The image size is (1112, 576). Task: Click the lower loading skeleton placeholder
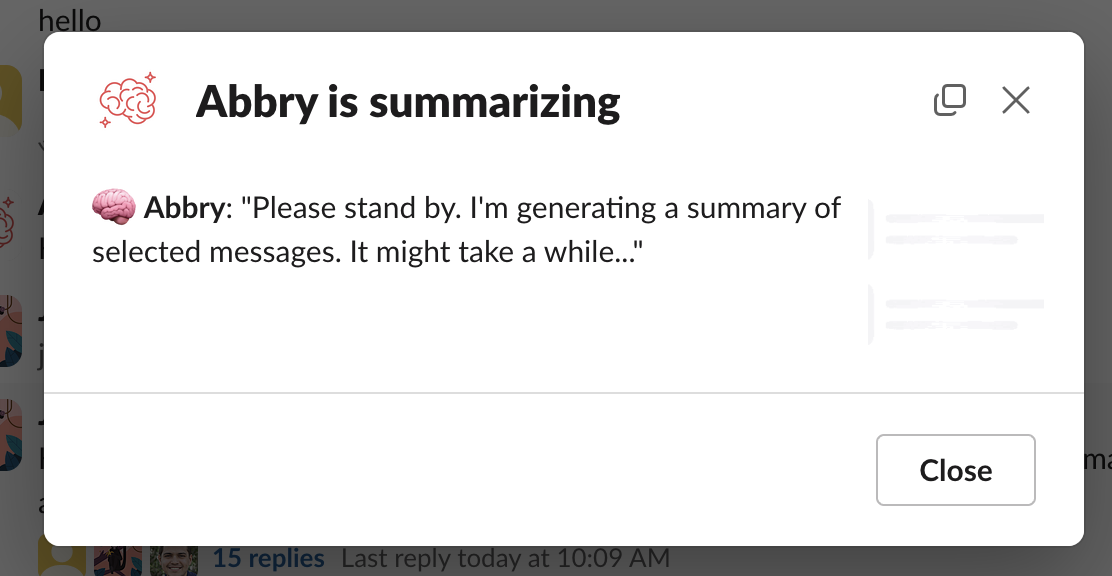pos(957,314)
